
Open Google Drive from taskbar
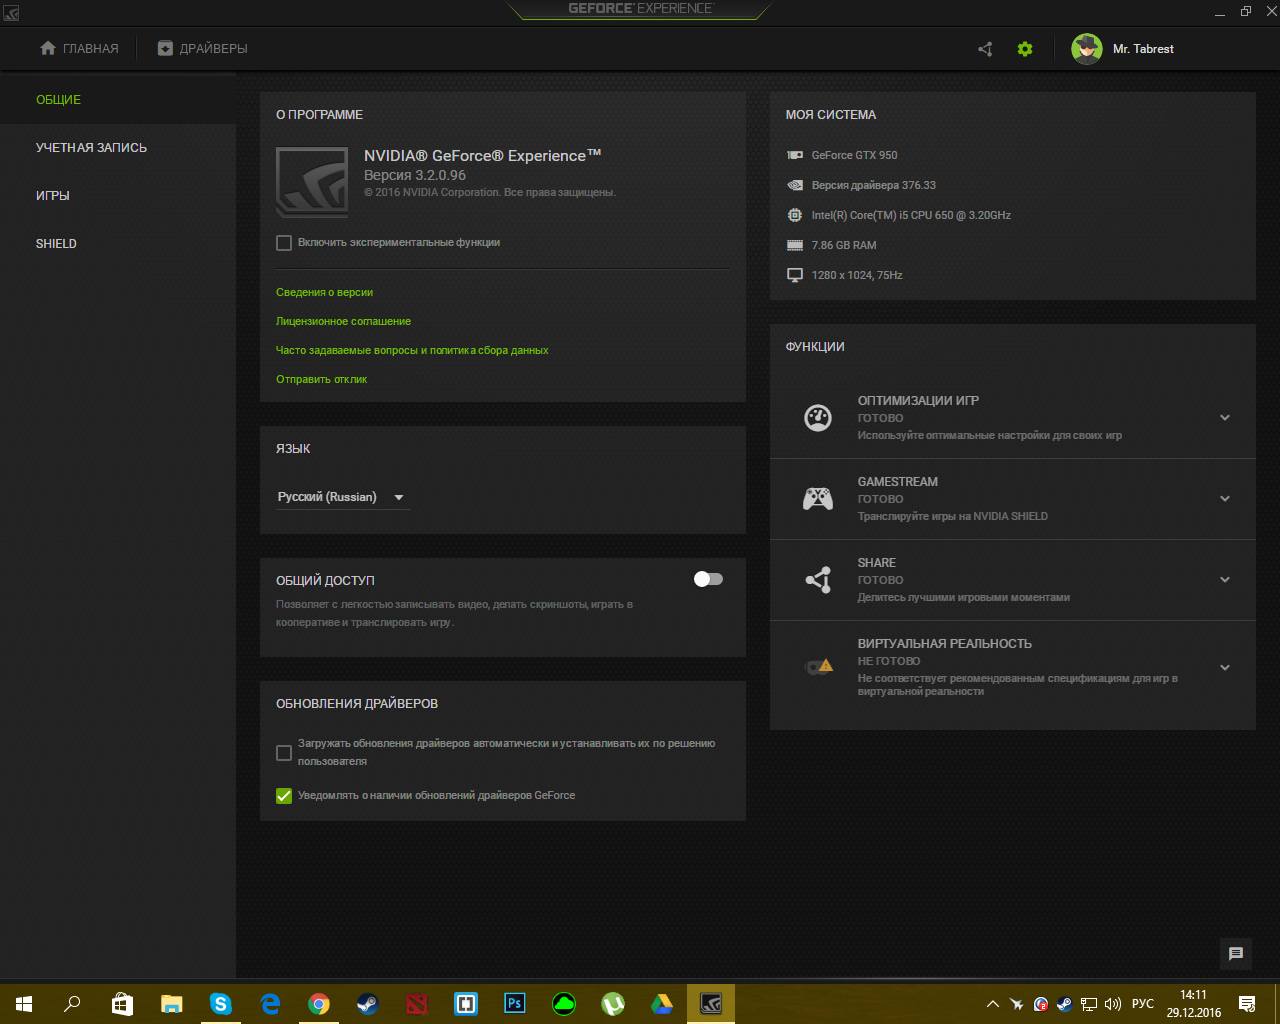click(x=662, y=1004)
